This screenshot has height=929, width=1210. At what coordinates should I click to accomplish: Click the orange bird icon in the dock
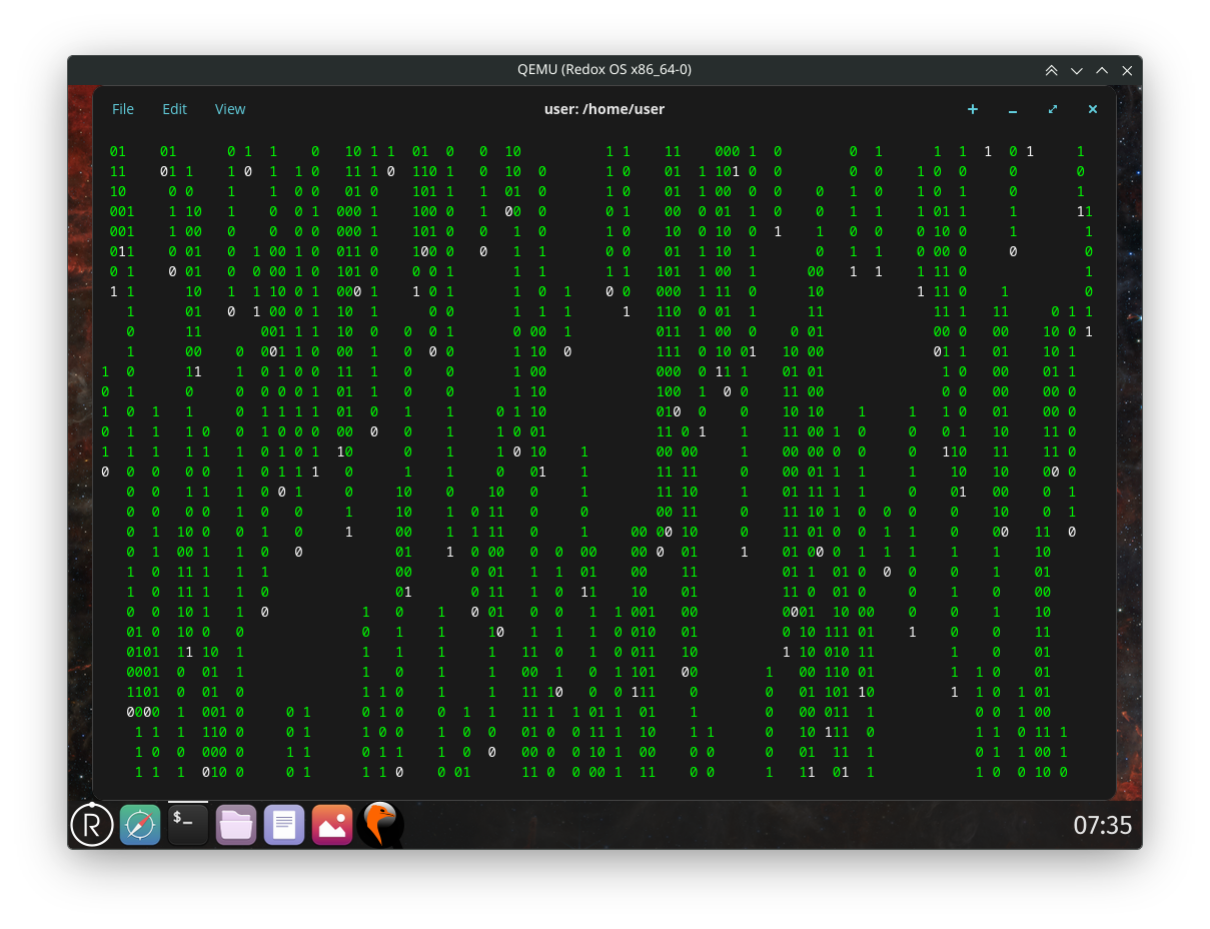[380, 825]
